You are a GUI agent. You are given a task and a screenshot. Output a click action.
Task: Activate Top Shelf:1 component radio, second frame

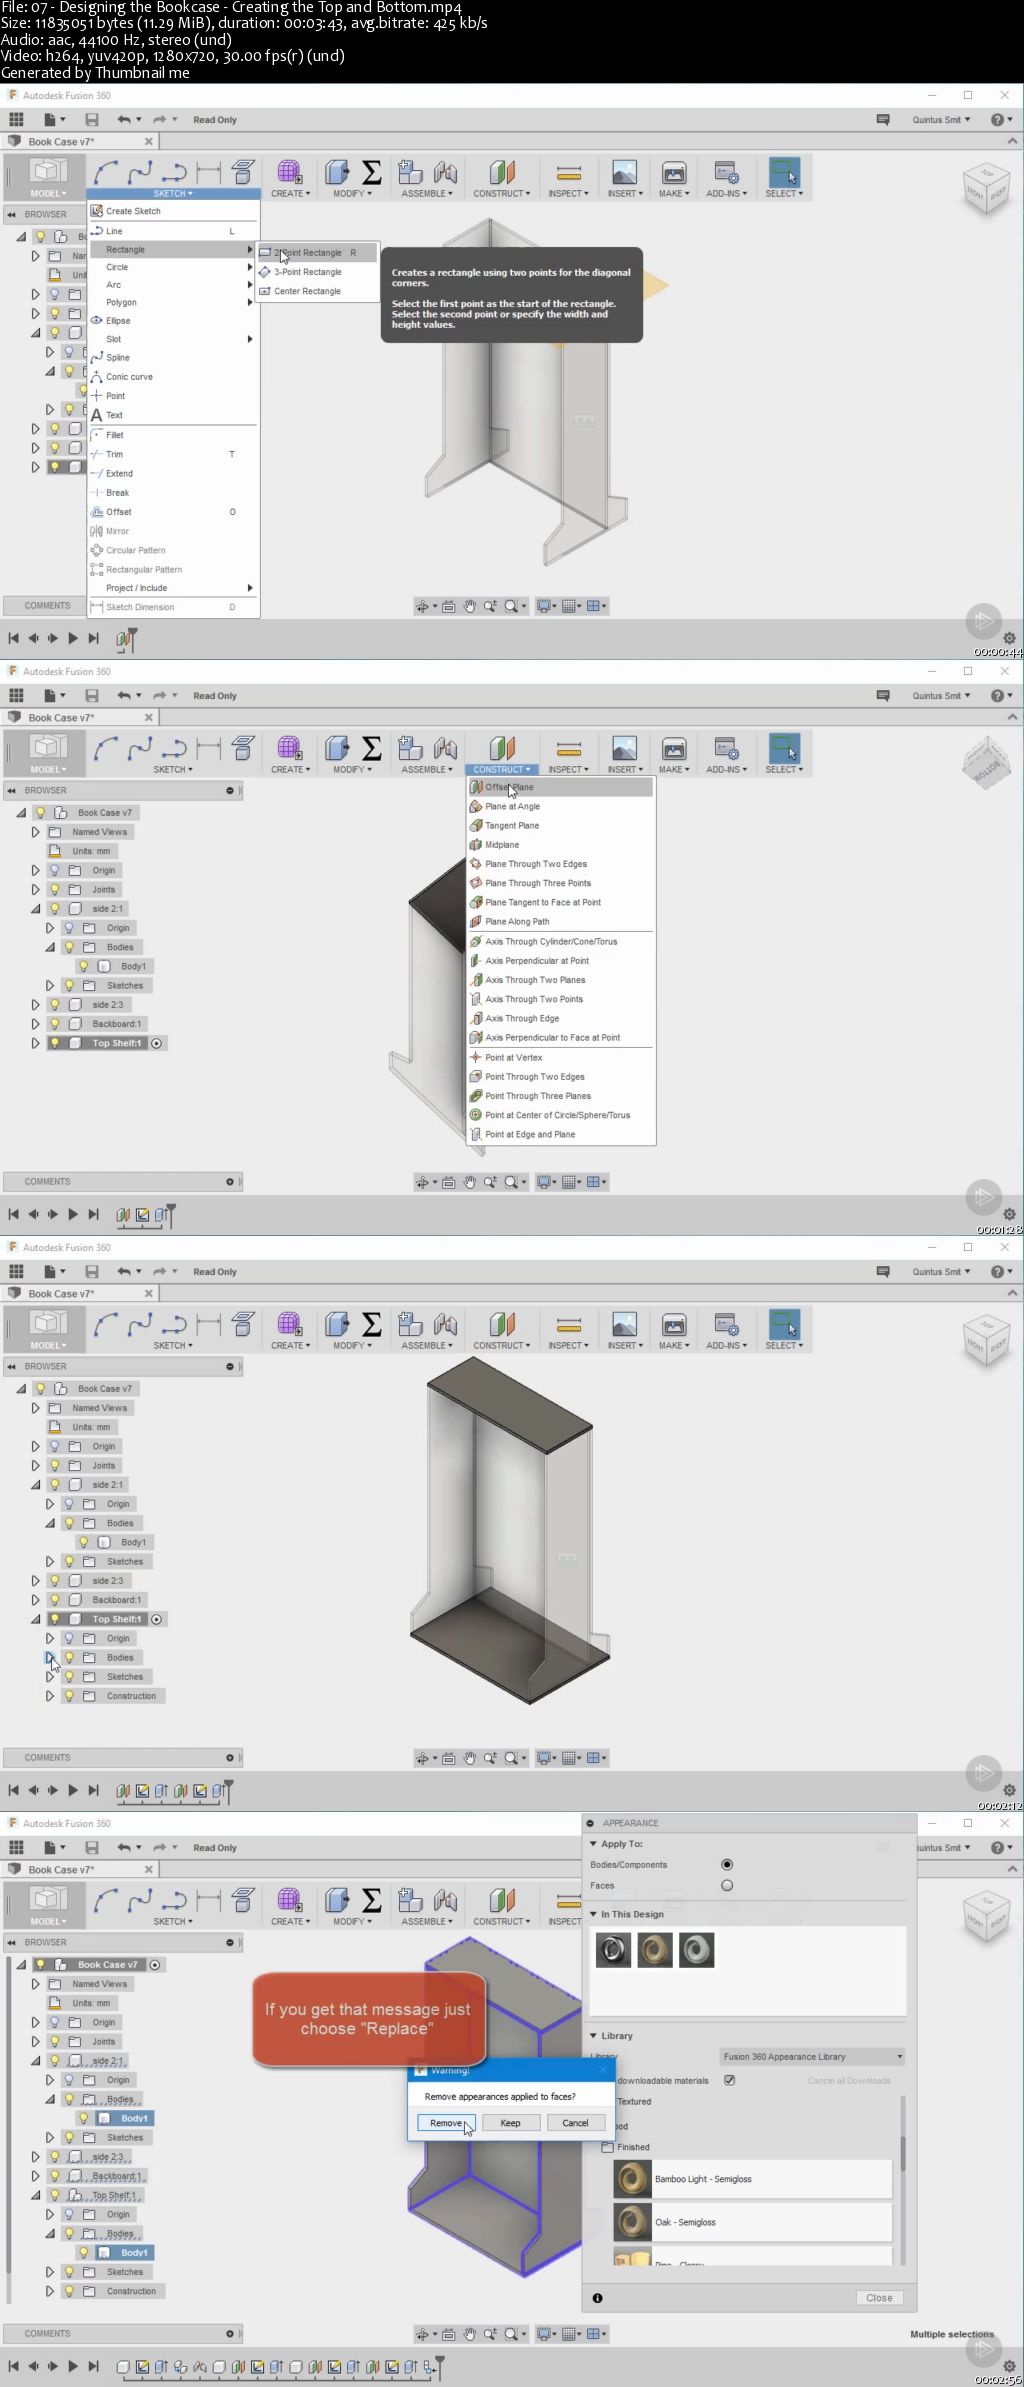pos(156,1043)
